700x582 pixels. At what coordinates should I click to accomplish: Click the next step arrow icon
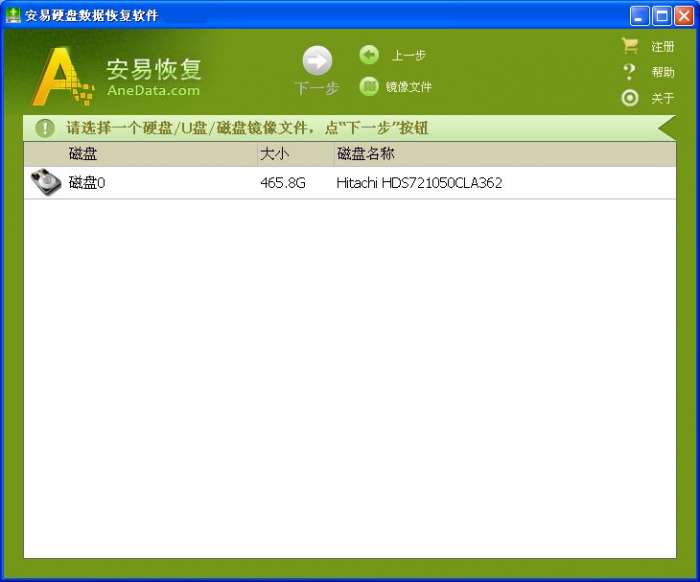point(317,60)
